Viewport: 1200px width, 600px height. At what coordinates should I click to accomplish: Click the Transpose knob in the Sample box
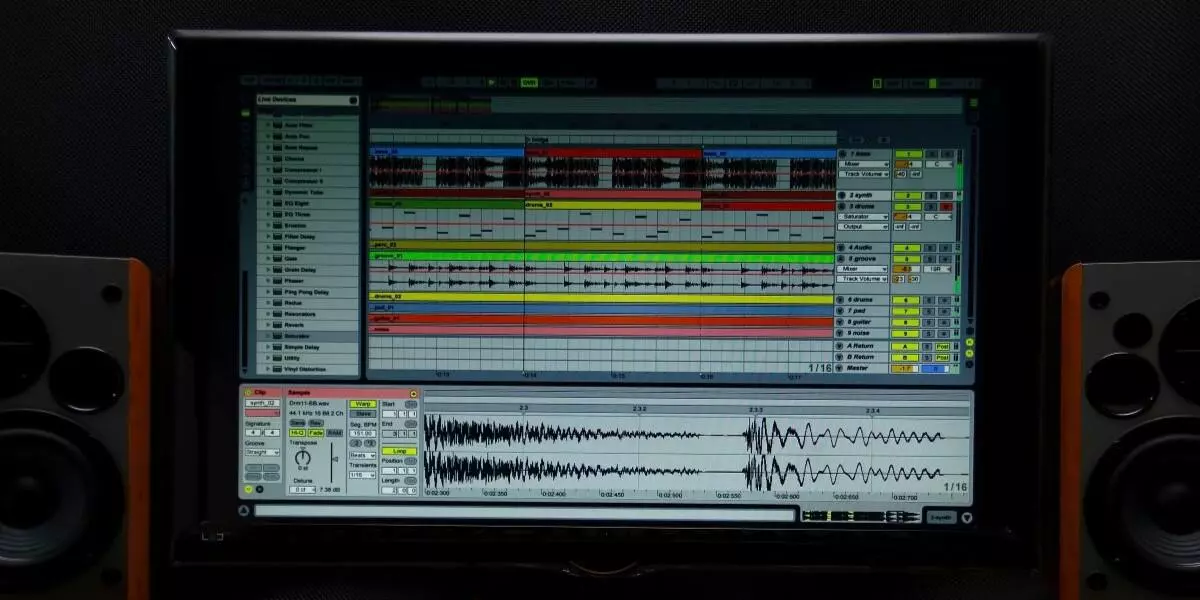pyautogui.click(x=303, y=457)
